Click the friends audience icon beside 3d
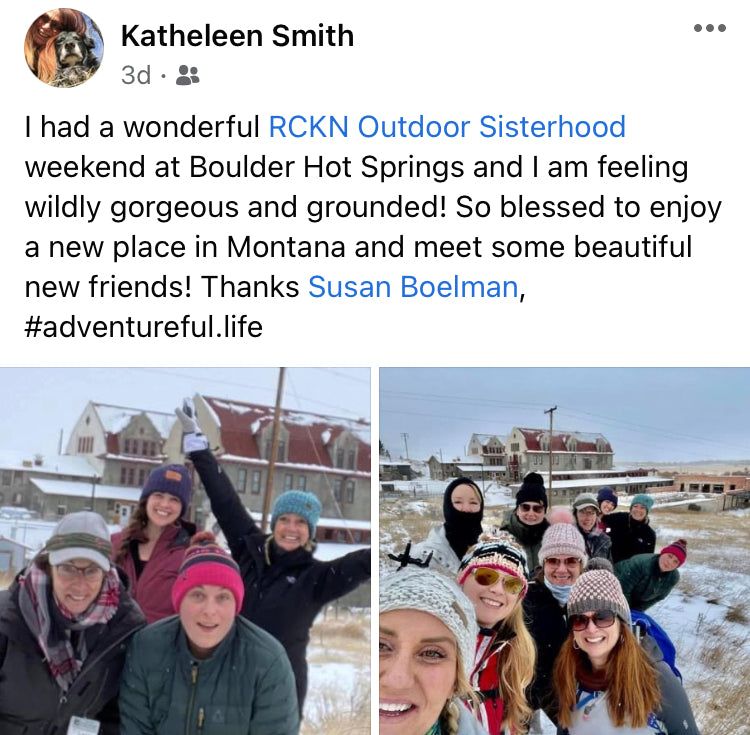The height and width of the screenshot is (735, 750). click(188, 75)
